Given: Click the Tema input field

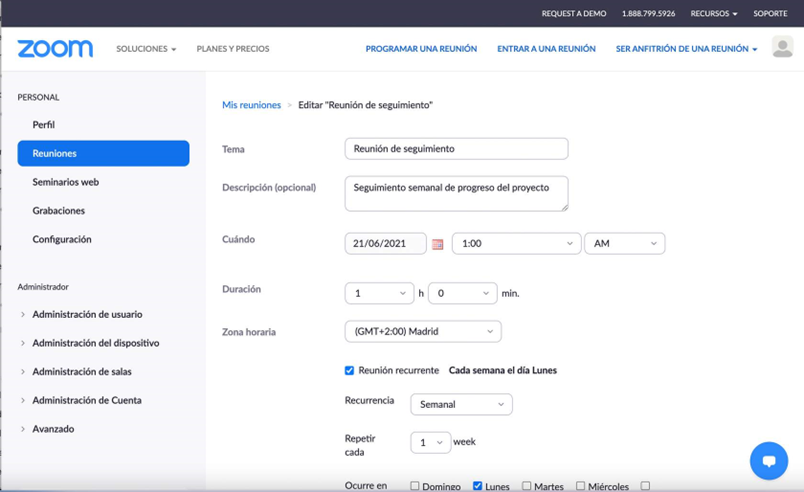Looking at the screenshot, I should pos(456,149).
